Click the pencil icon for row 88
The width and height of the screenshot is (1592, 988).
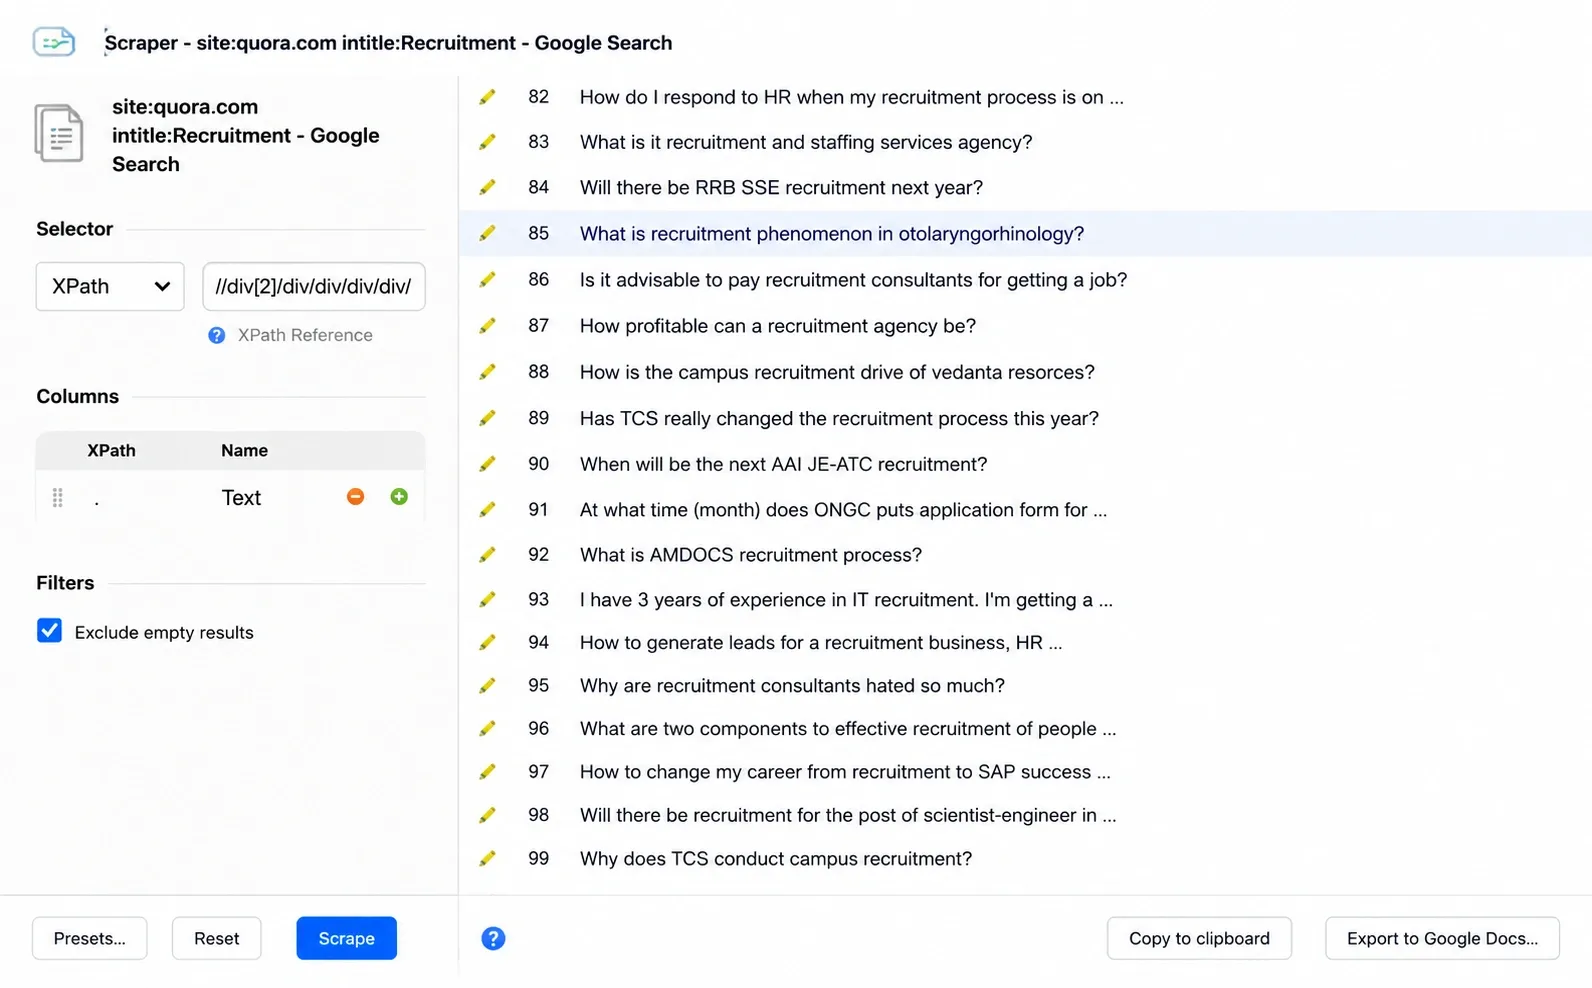[487, 372]
